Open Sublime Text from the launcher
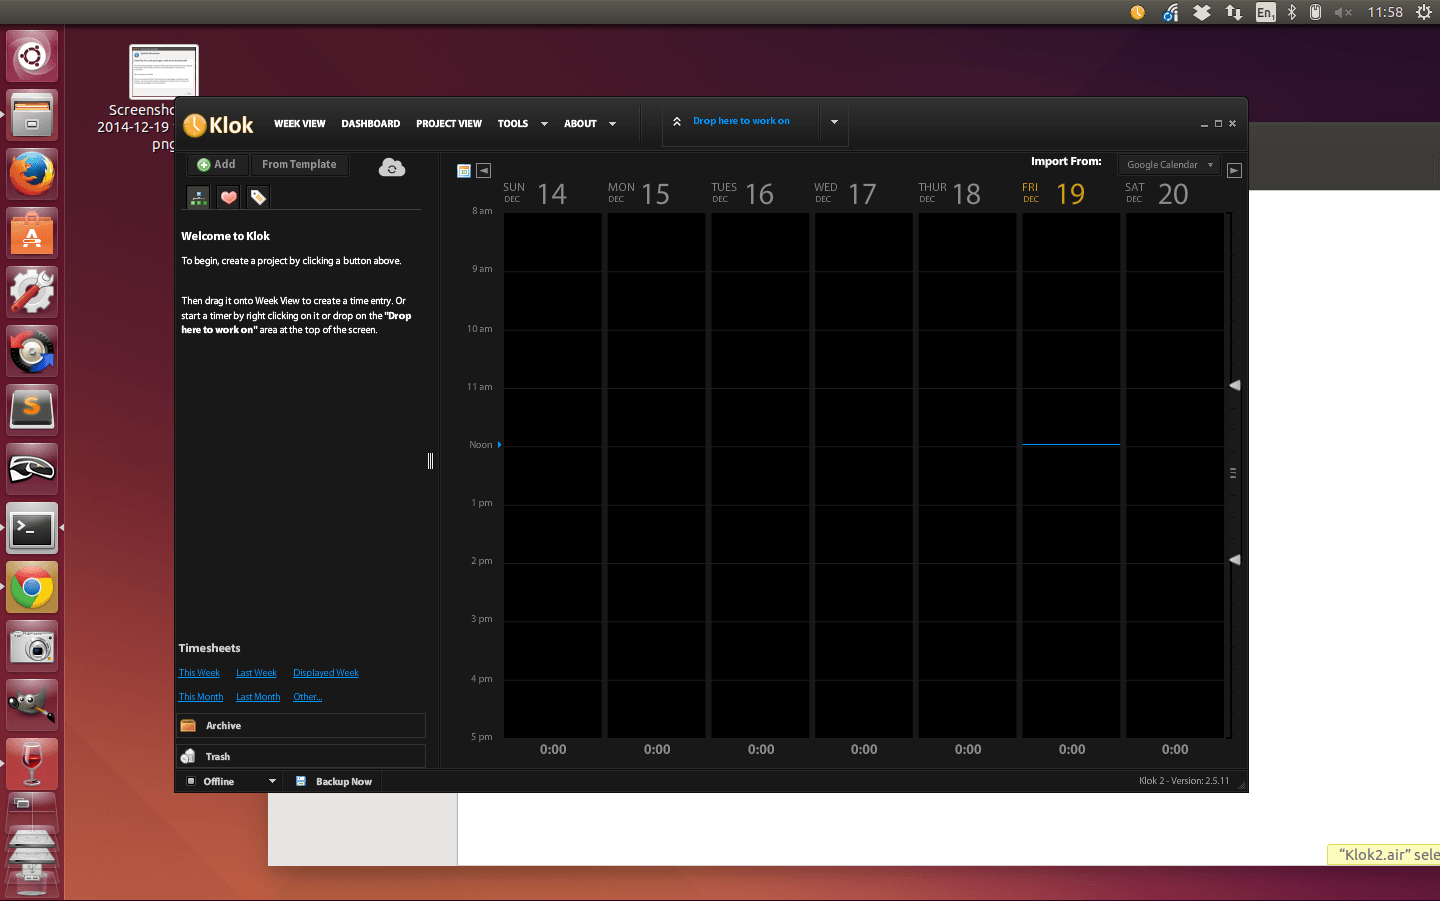The height and width of the screenshot is (901, 1440). click(32, 410)
